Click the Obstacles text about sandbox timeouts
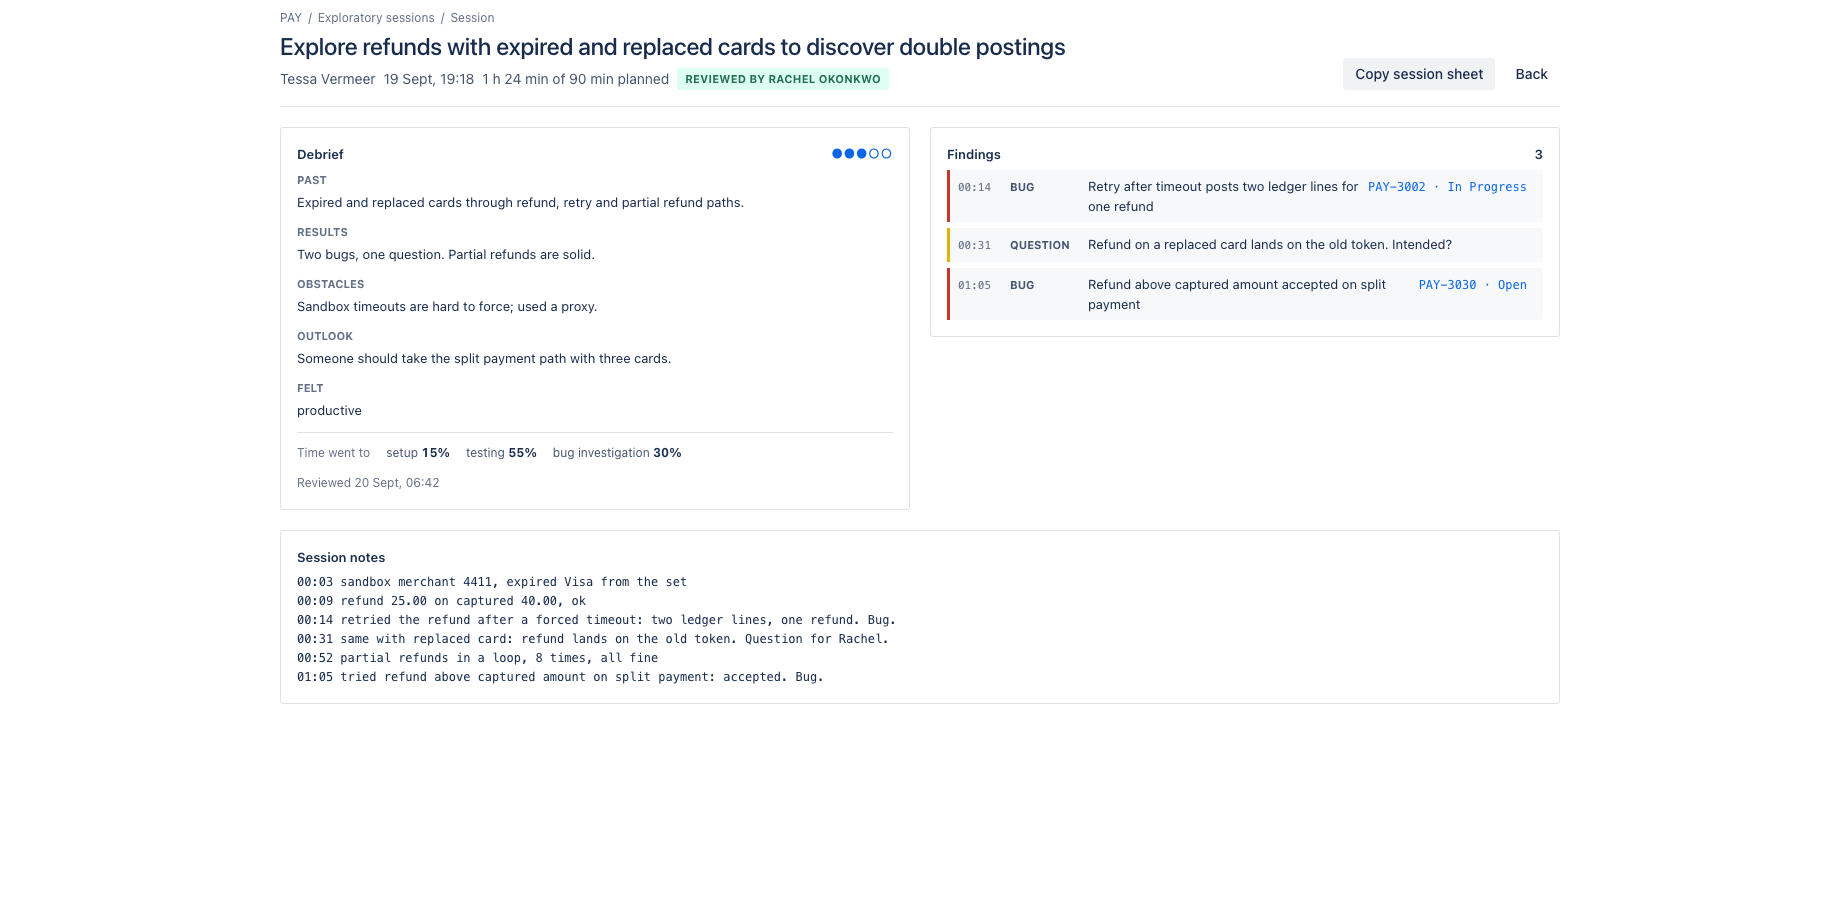1840x900 pixels. click(x=447, y=306)
